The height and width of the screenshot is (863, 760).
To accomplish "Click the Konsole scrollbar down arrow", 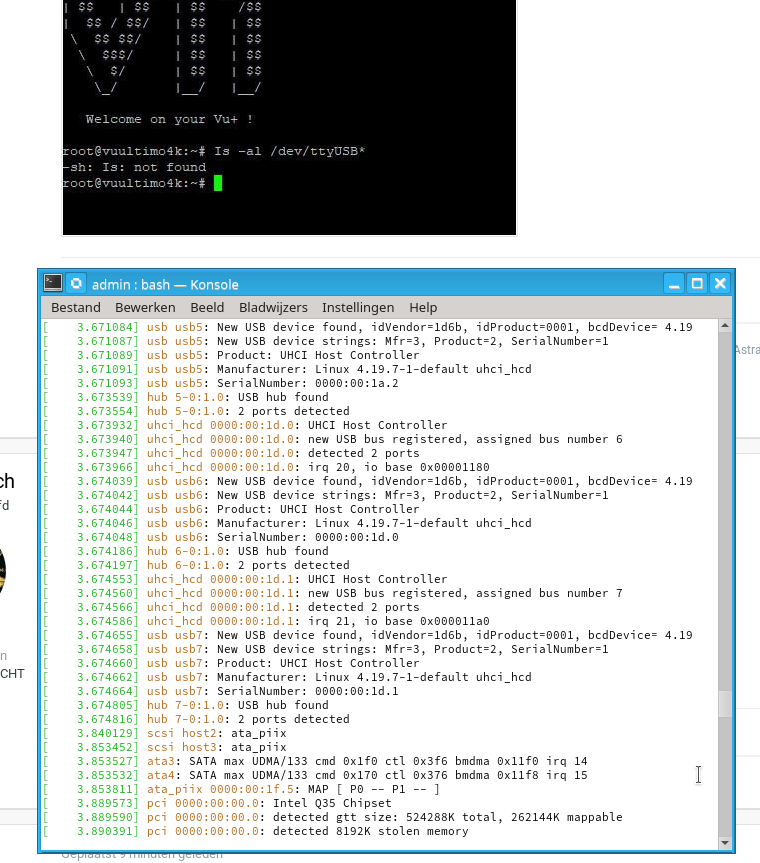I will pyautogui.click(x=725, y=842).
